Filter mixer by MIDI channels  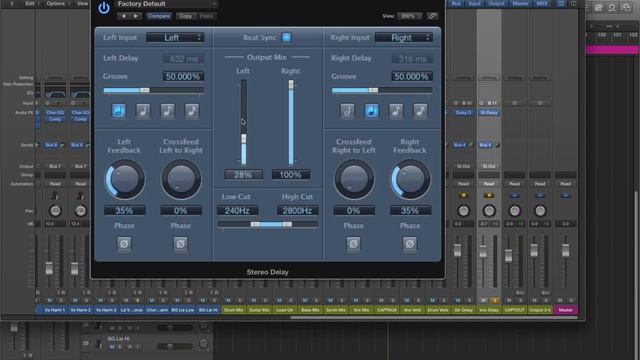[x=542, y=4]
